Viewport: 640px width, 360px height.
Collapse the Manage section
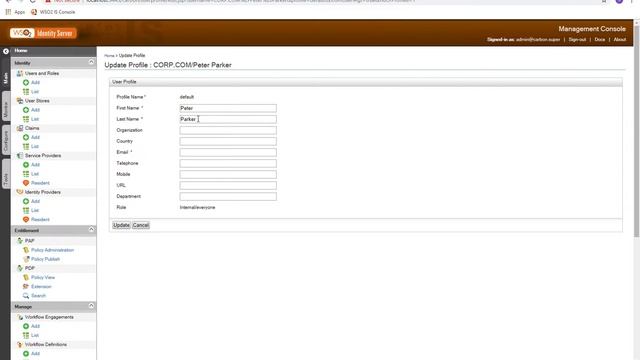coord(91,306)
